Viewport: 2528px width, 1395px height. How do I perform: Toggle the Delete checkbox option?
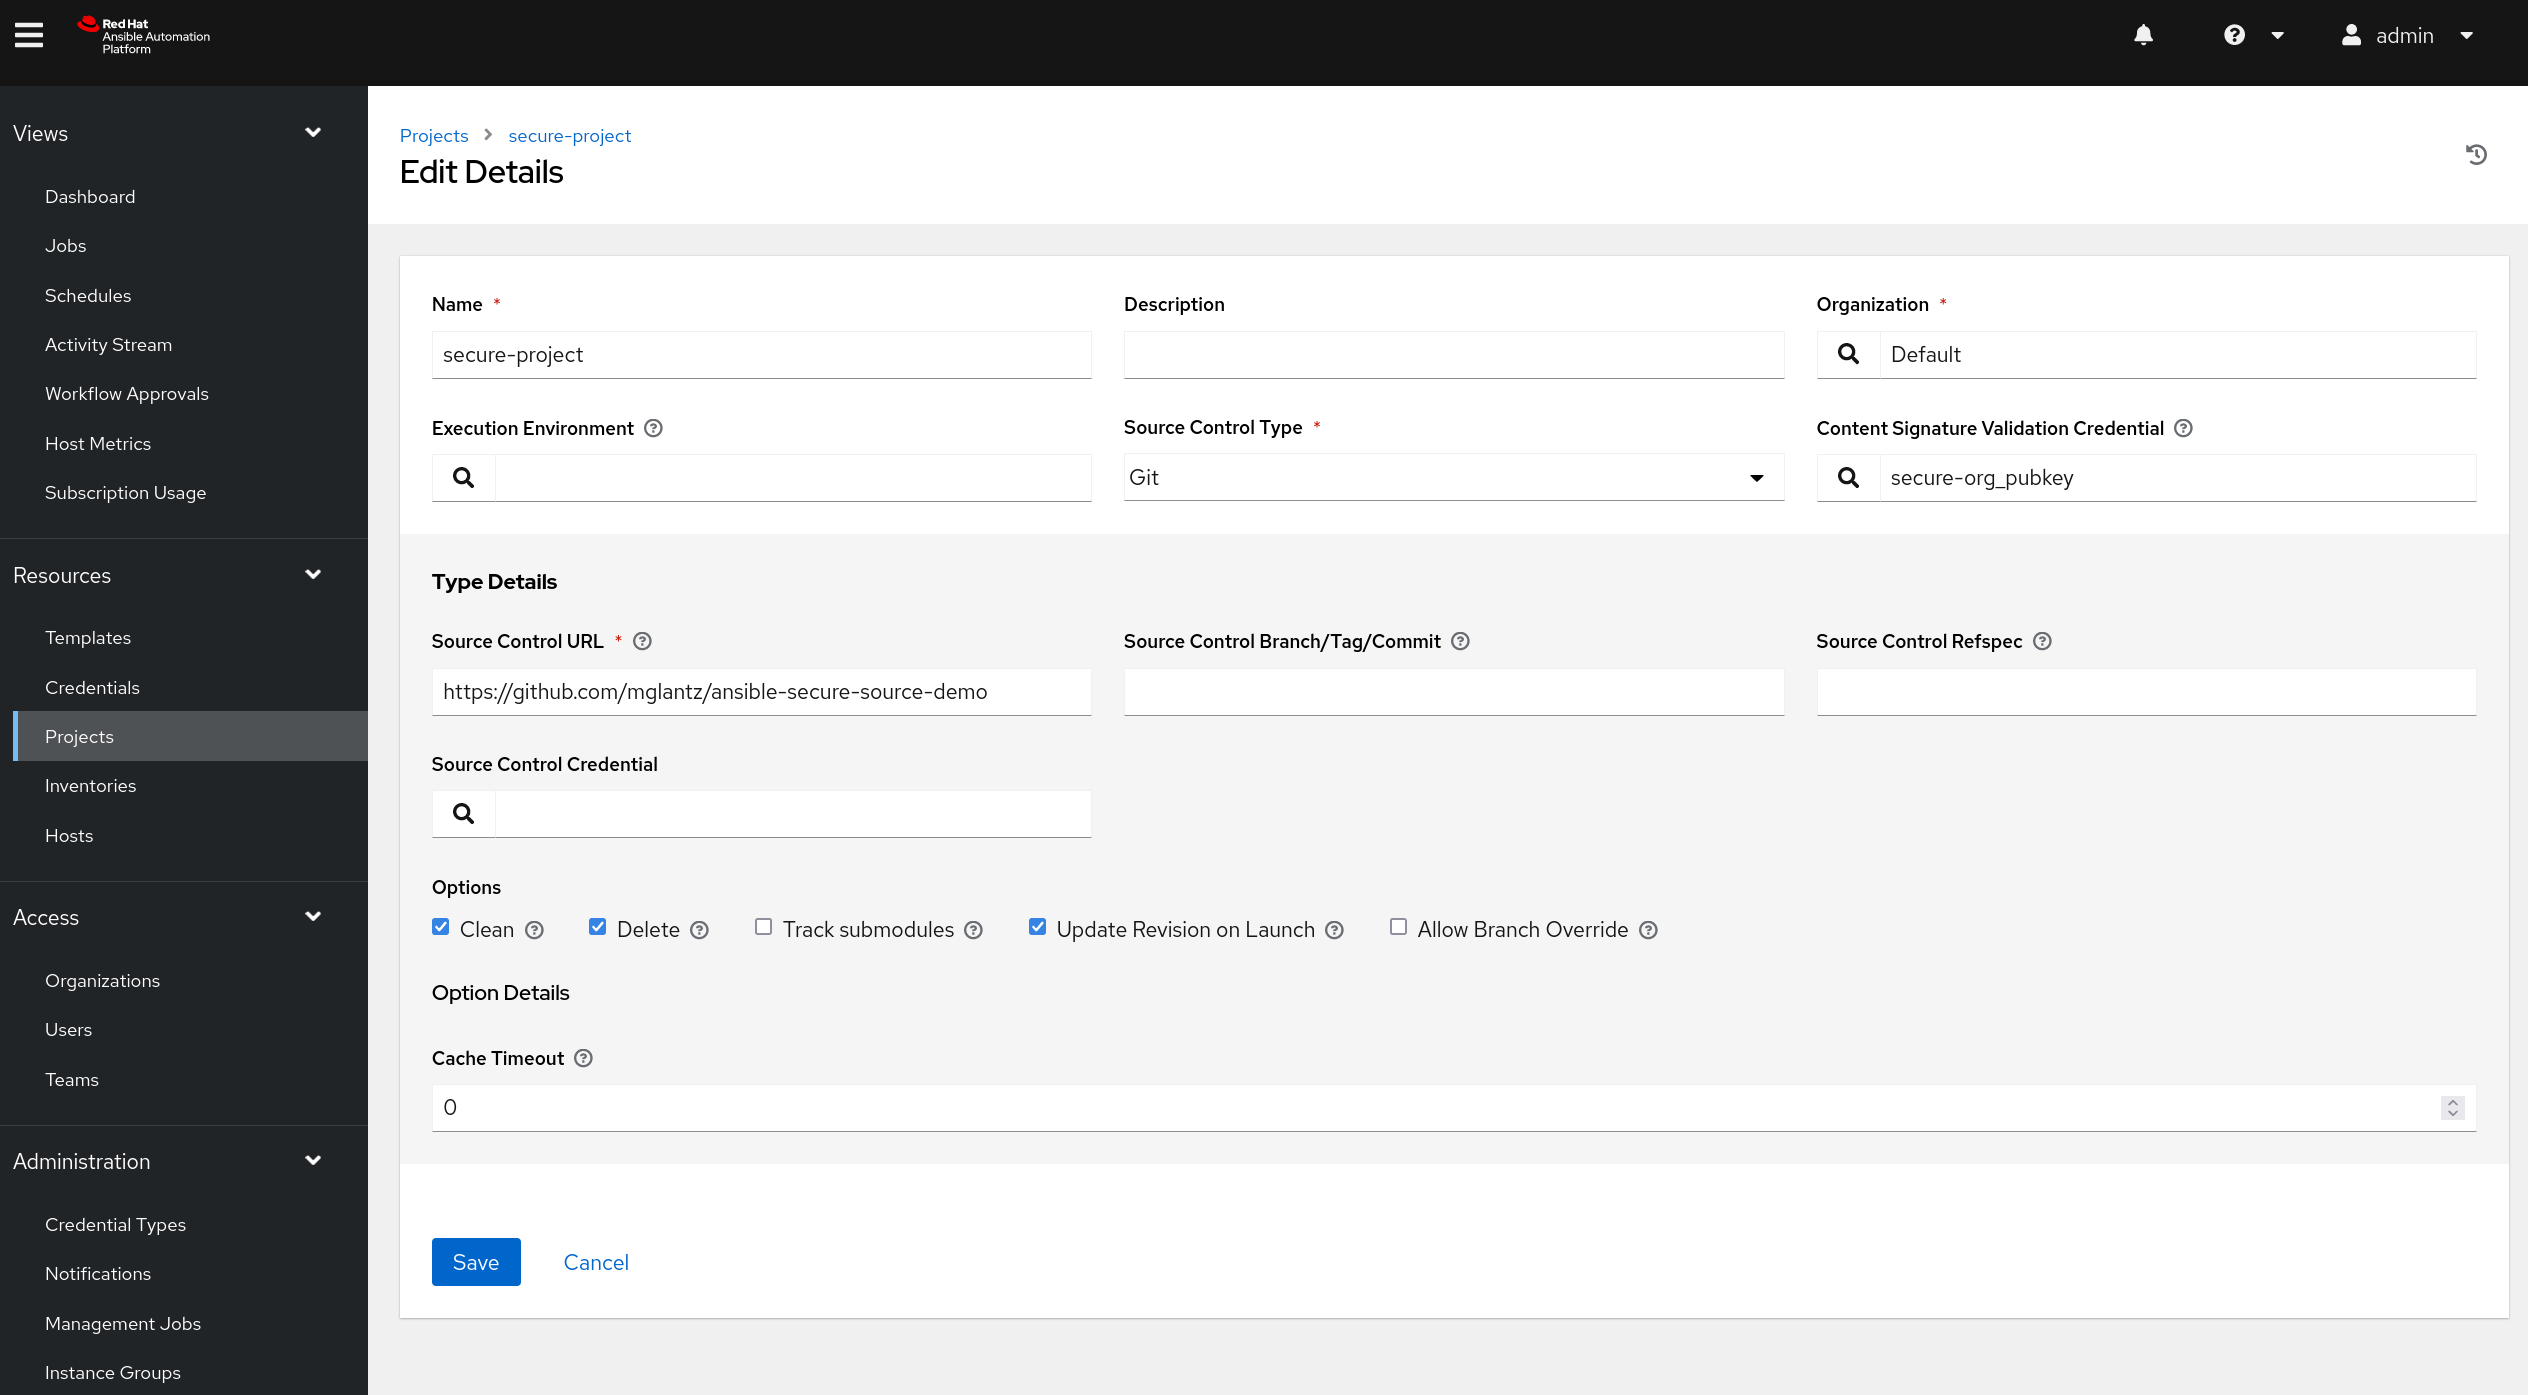click(x=599, y=928)
